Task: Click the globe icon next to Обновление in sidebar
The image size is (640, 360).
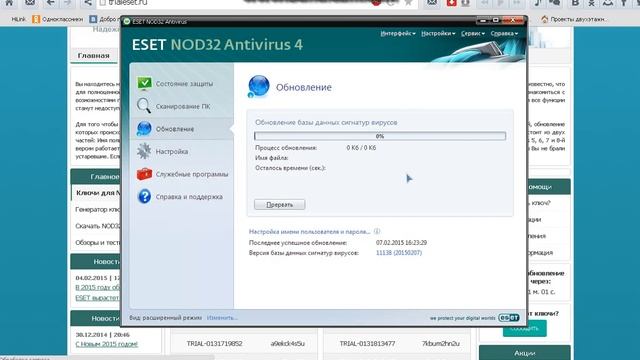Action: (144, 128)
